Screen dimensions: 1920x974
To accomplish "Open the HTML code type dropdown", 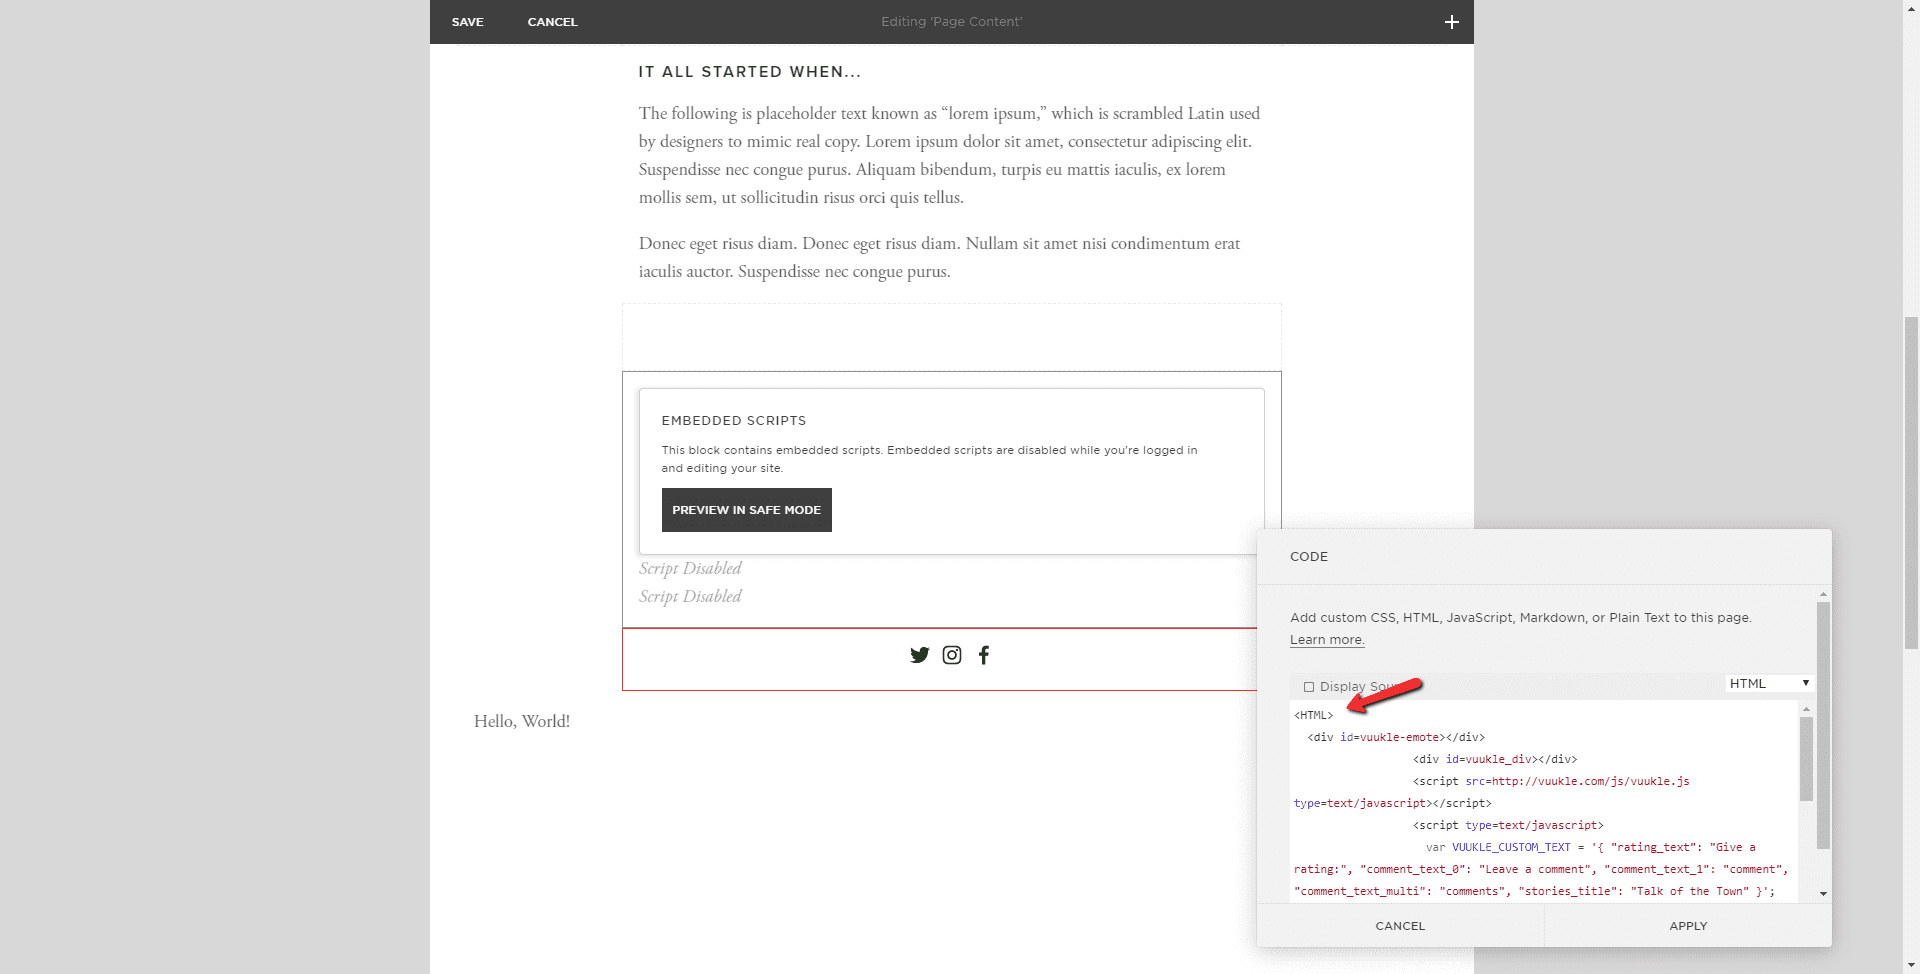I will [1769, 683].
